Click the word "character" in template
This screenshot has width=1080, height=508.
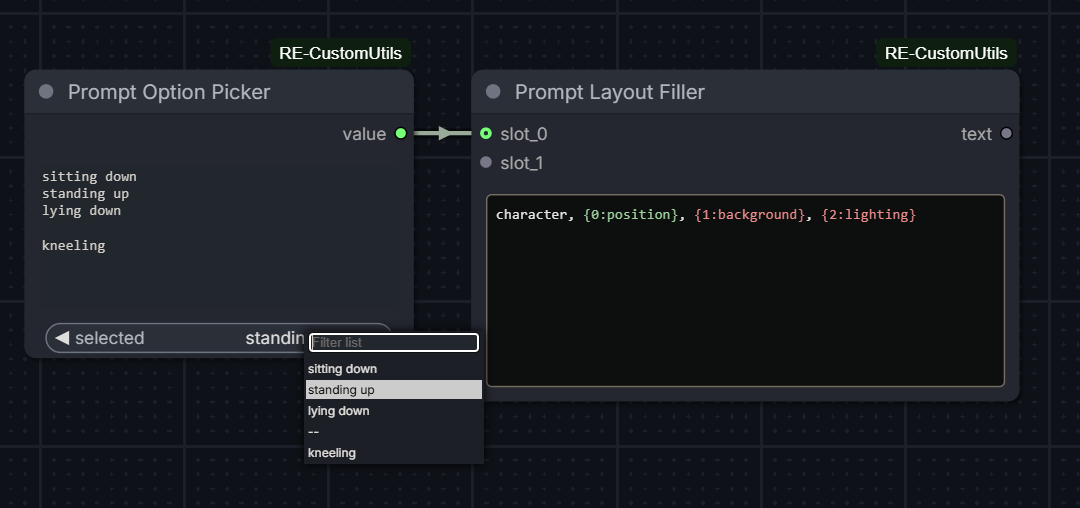point(530,215)
